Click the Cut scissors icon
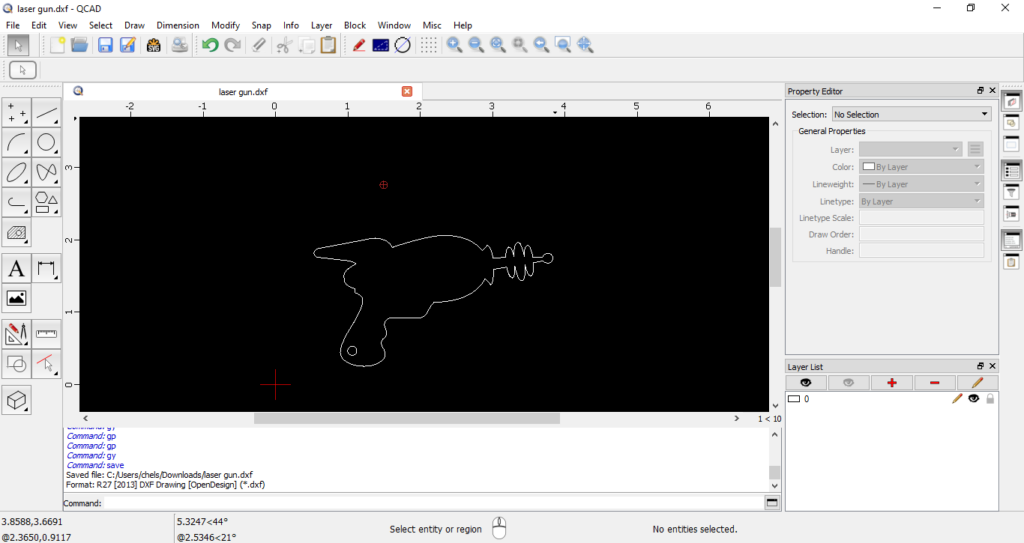Image resolution: width=1024 pixels, height=543 pixels. 283,45
